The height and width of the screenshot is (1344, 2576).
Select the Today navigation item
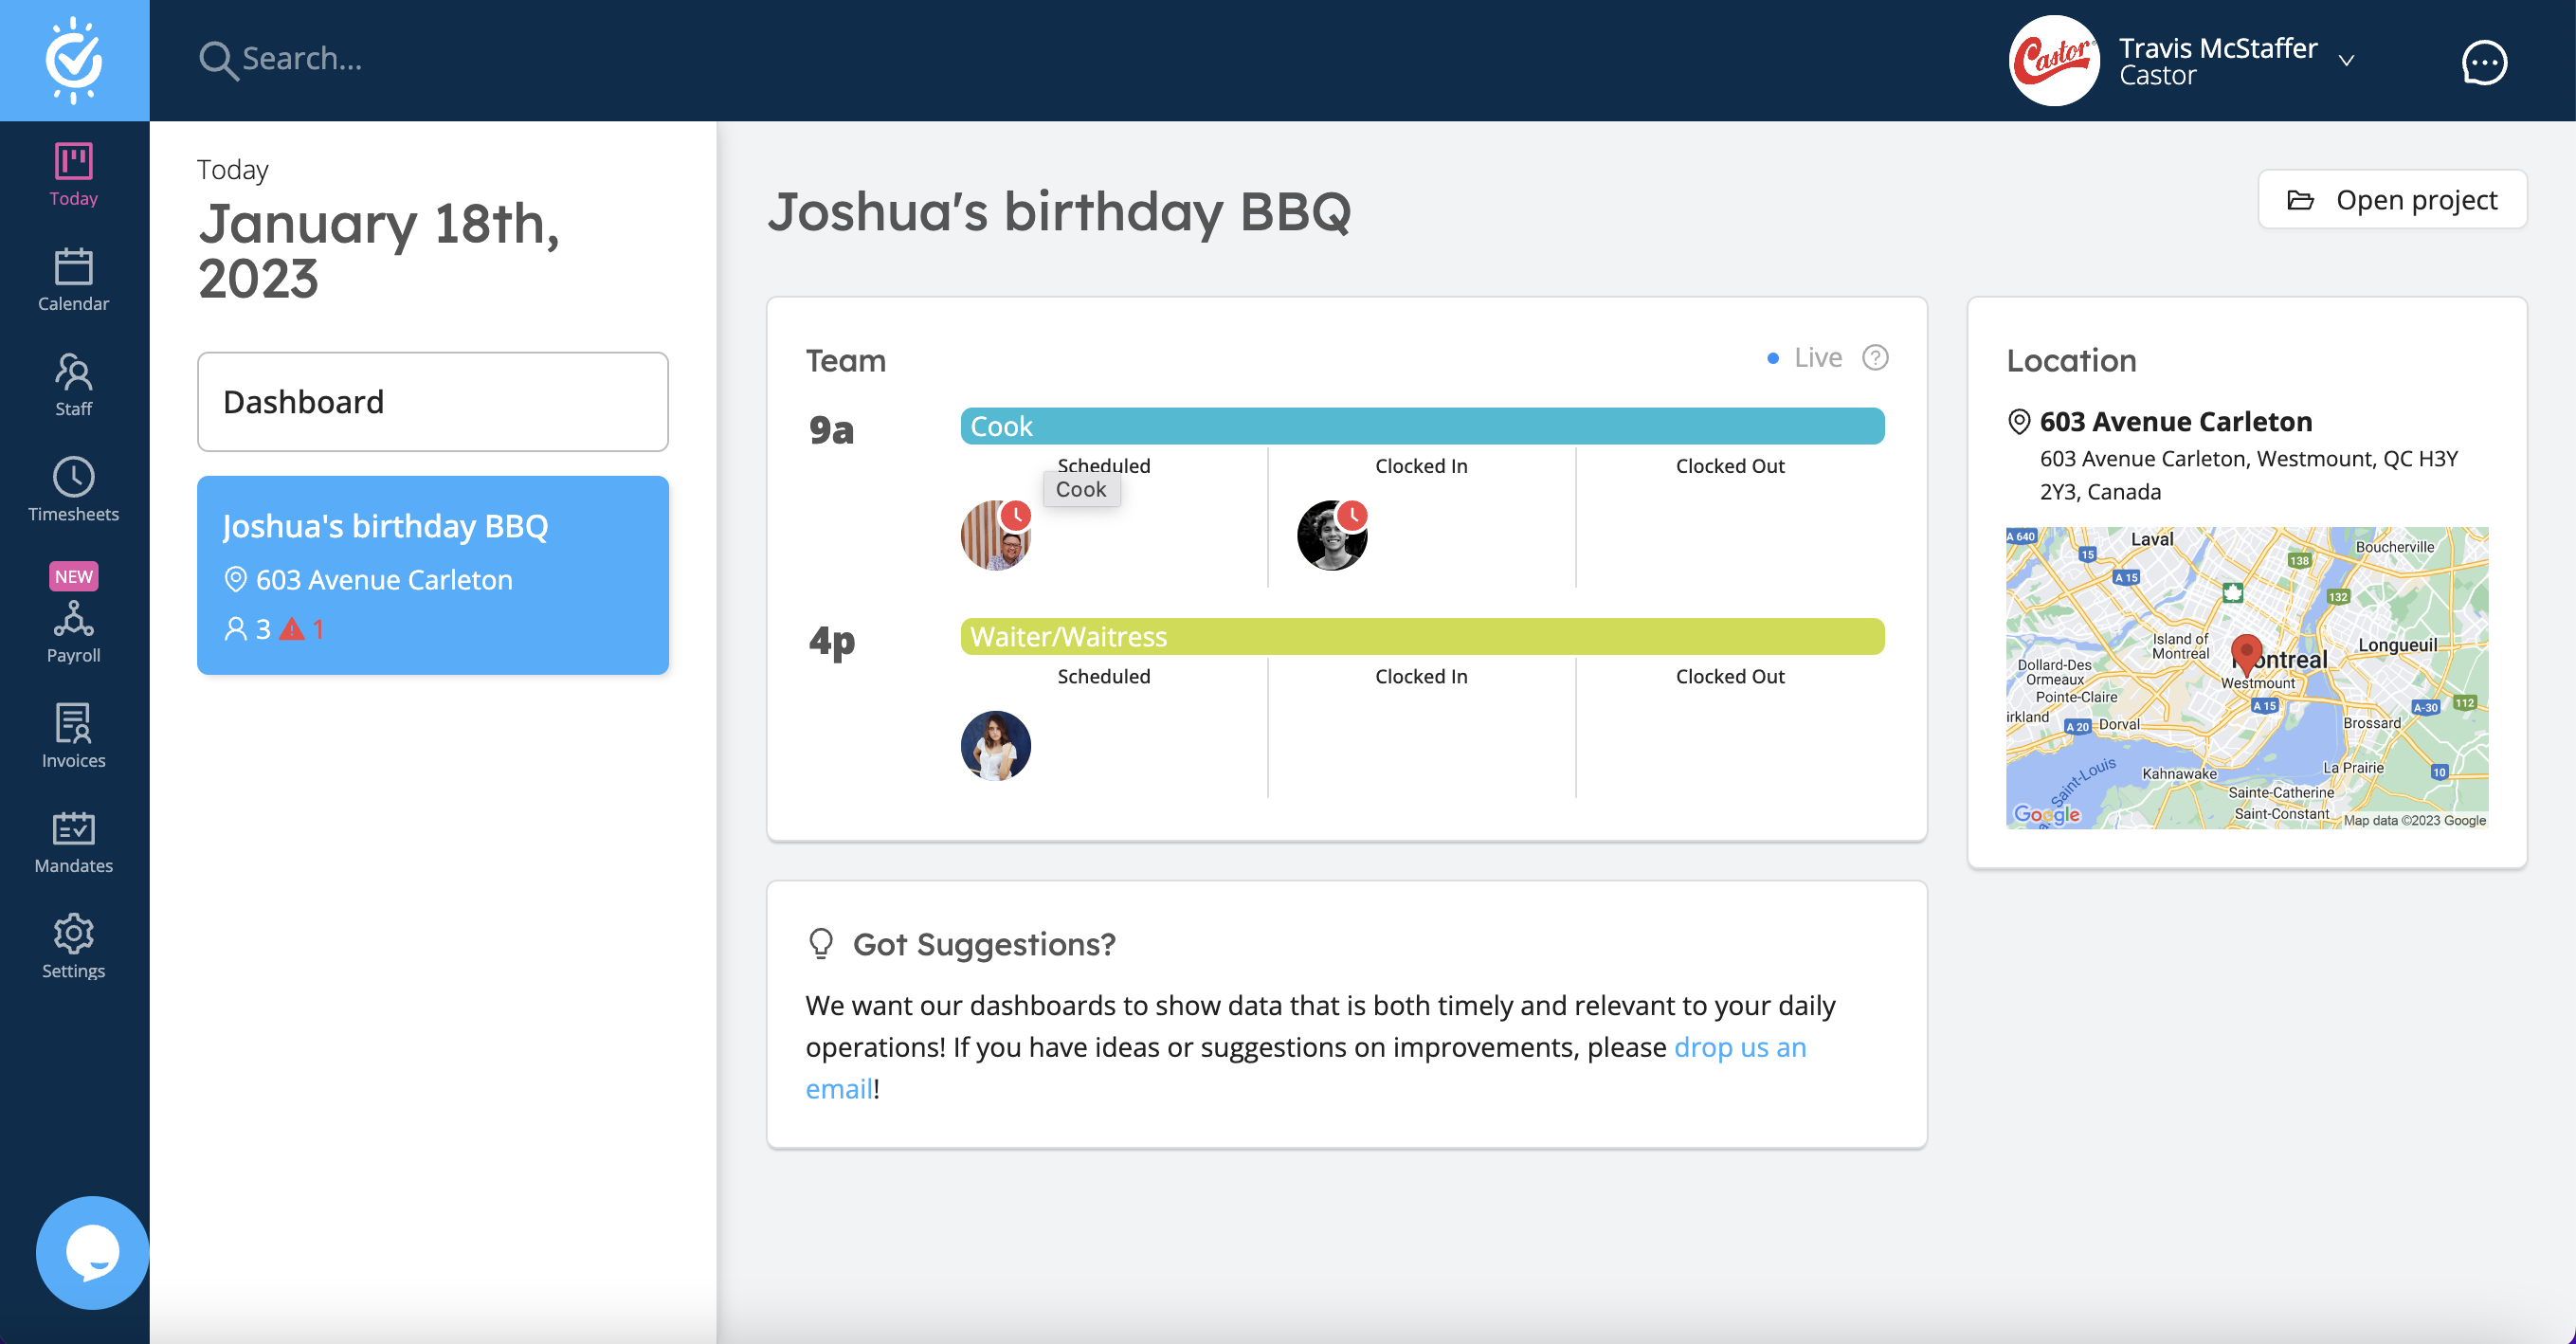tap(73, 173)
